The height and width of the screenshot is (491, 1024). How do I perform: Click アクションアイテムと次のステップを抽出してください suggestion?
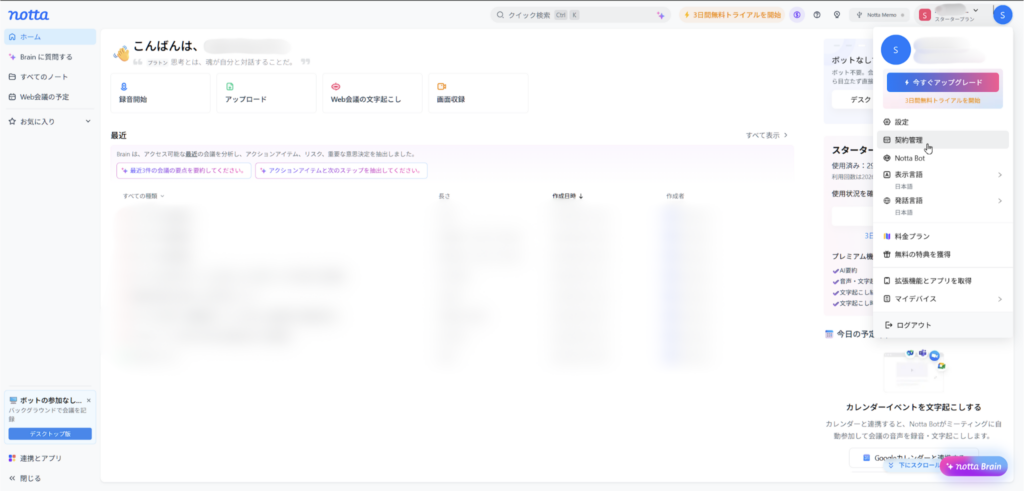[342, 170]
